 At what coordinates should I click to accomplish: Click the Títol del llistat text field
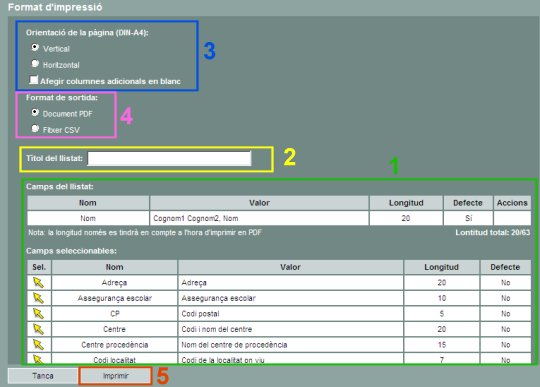(x=169, y=158)
